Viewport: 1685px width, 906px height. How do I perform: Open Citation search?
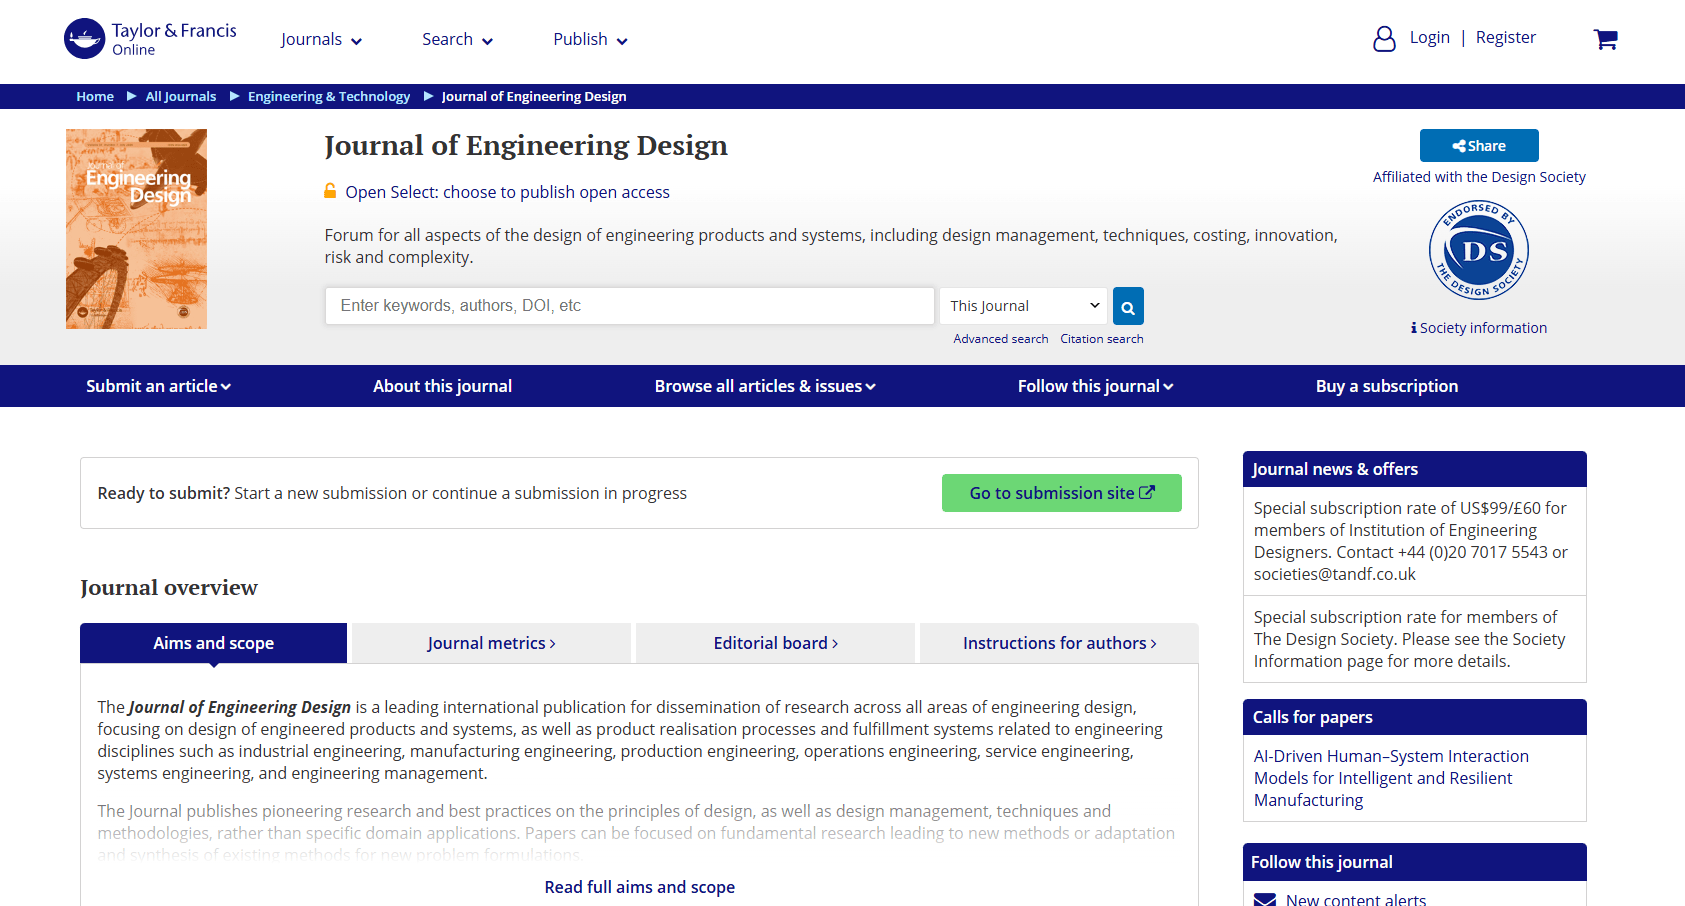coord(1102,339)
